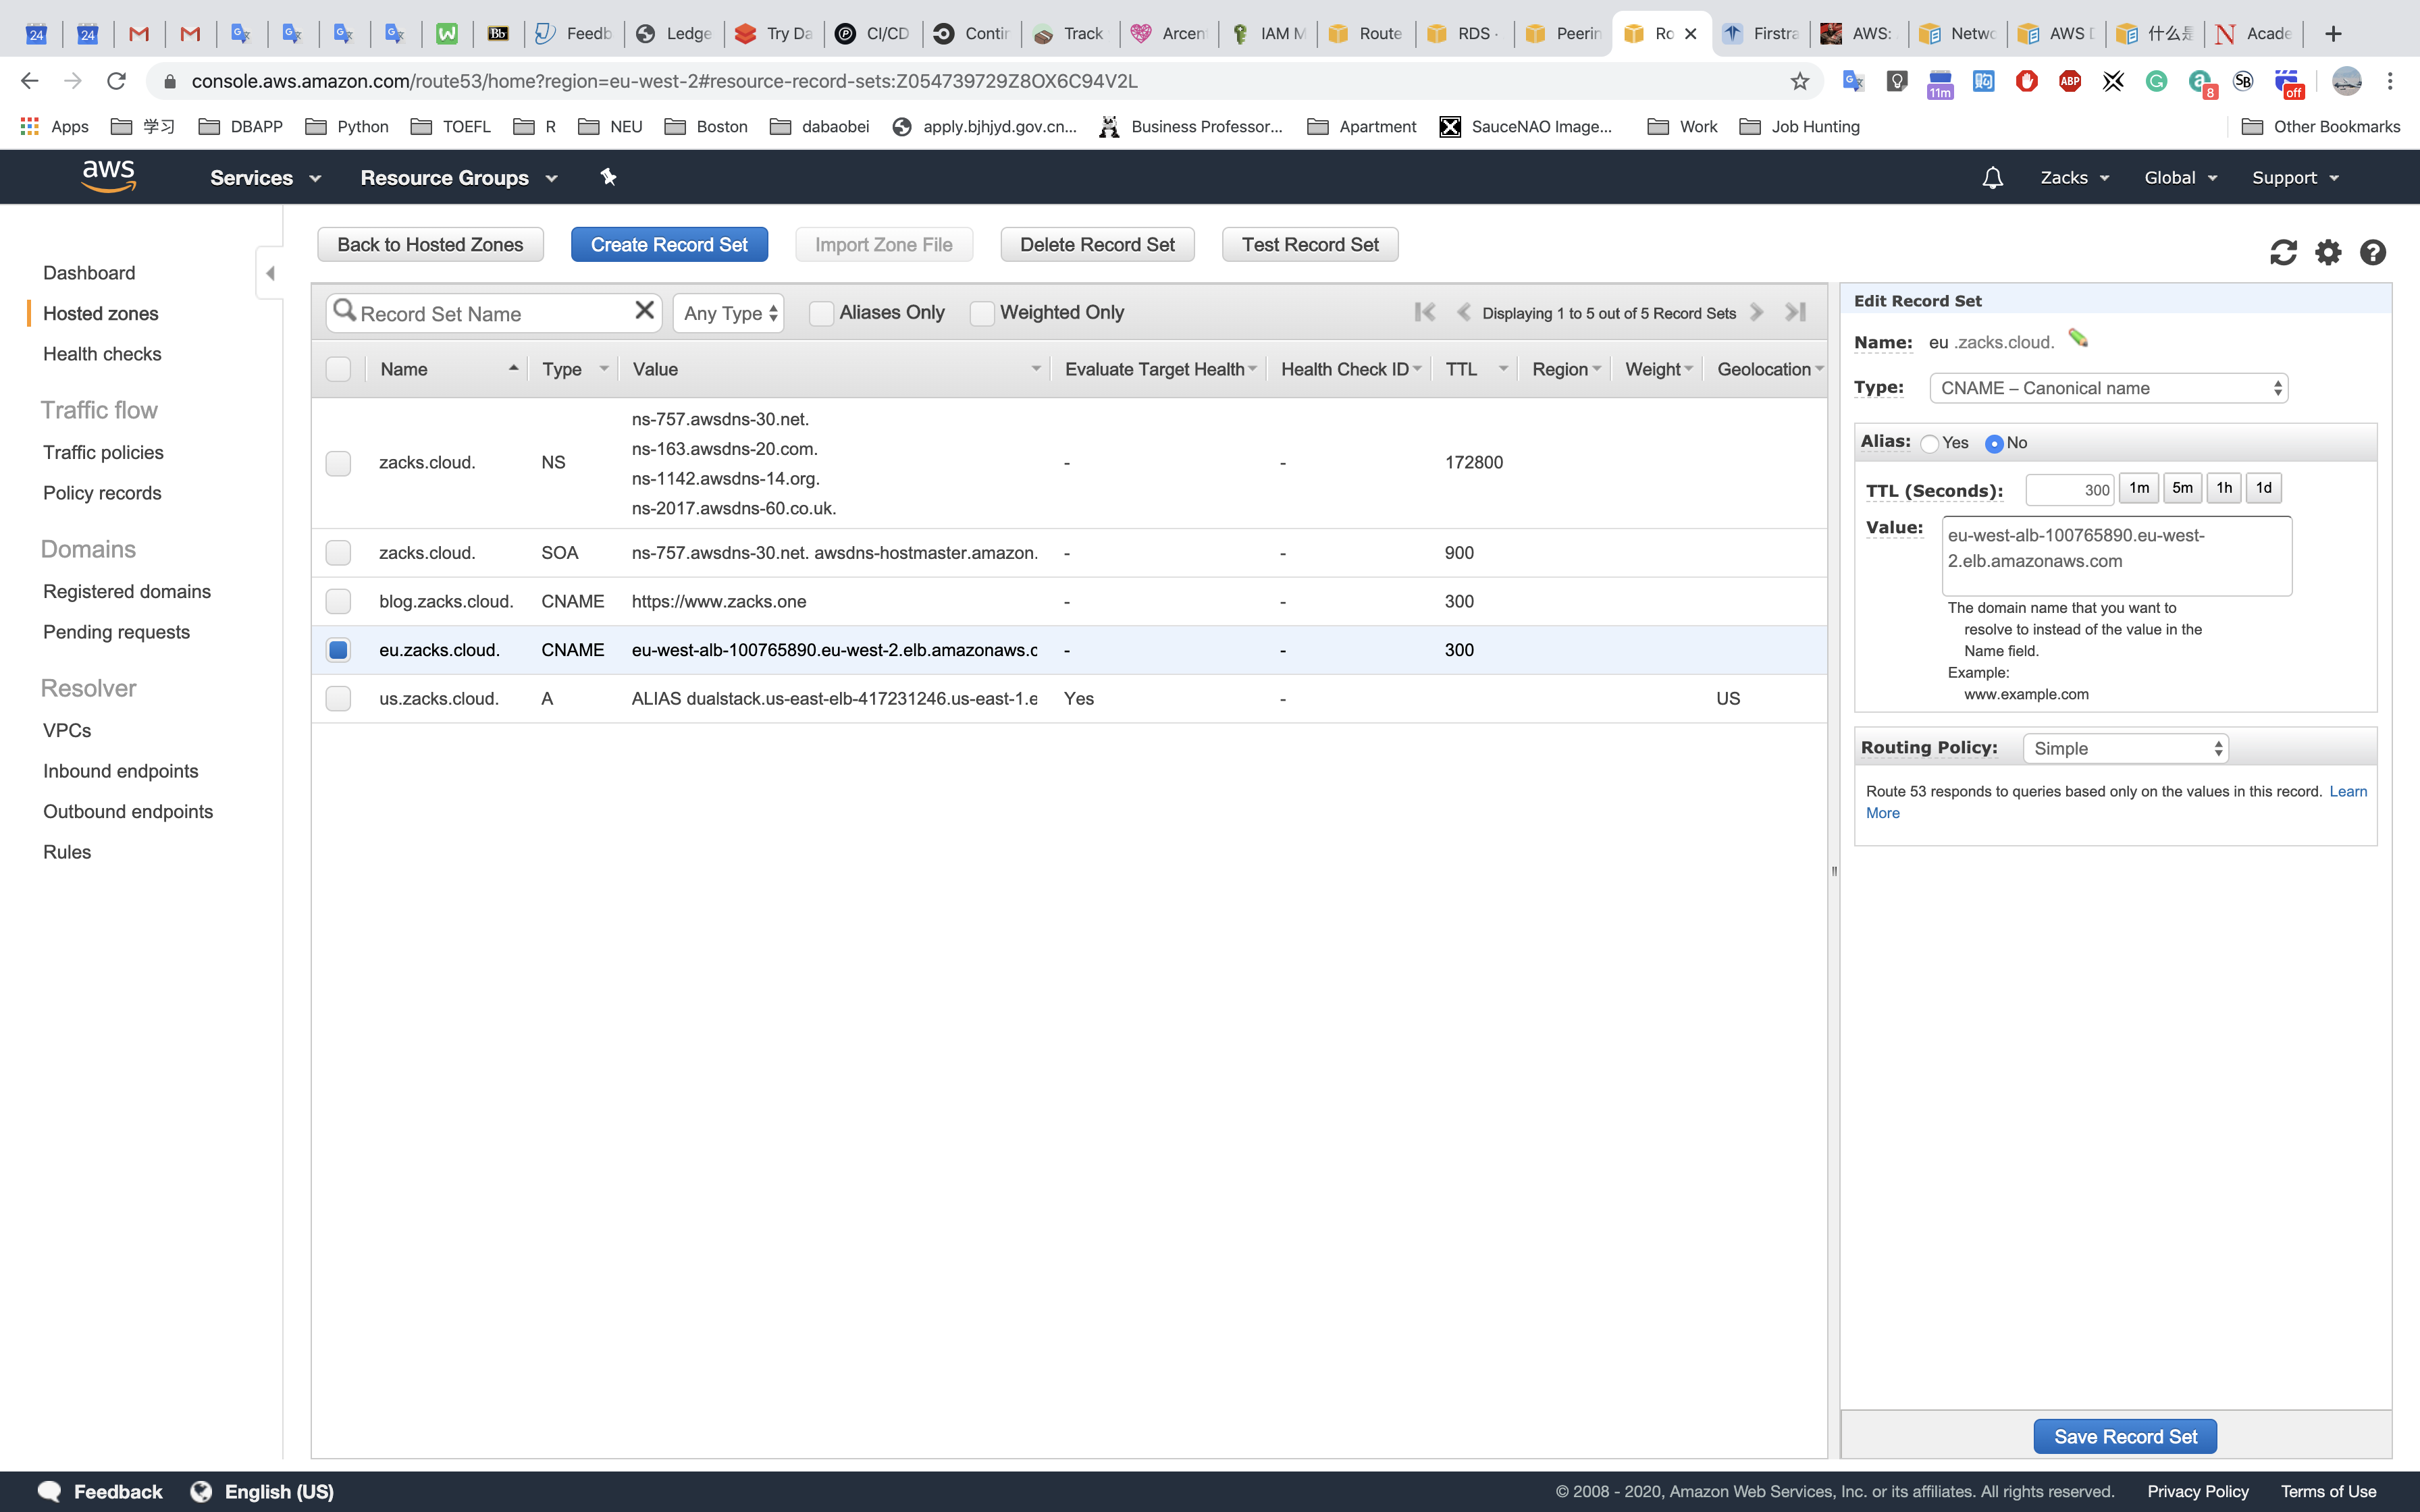2420x1512 pixels.
Task: Click the Back to Hosted Zones button
Action: 430,245
